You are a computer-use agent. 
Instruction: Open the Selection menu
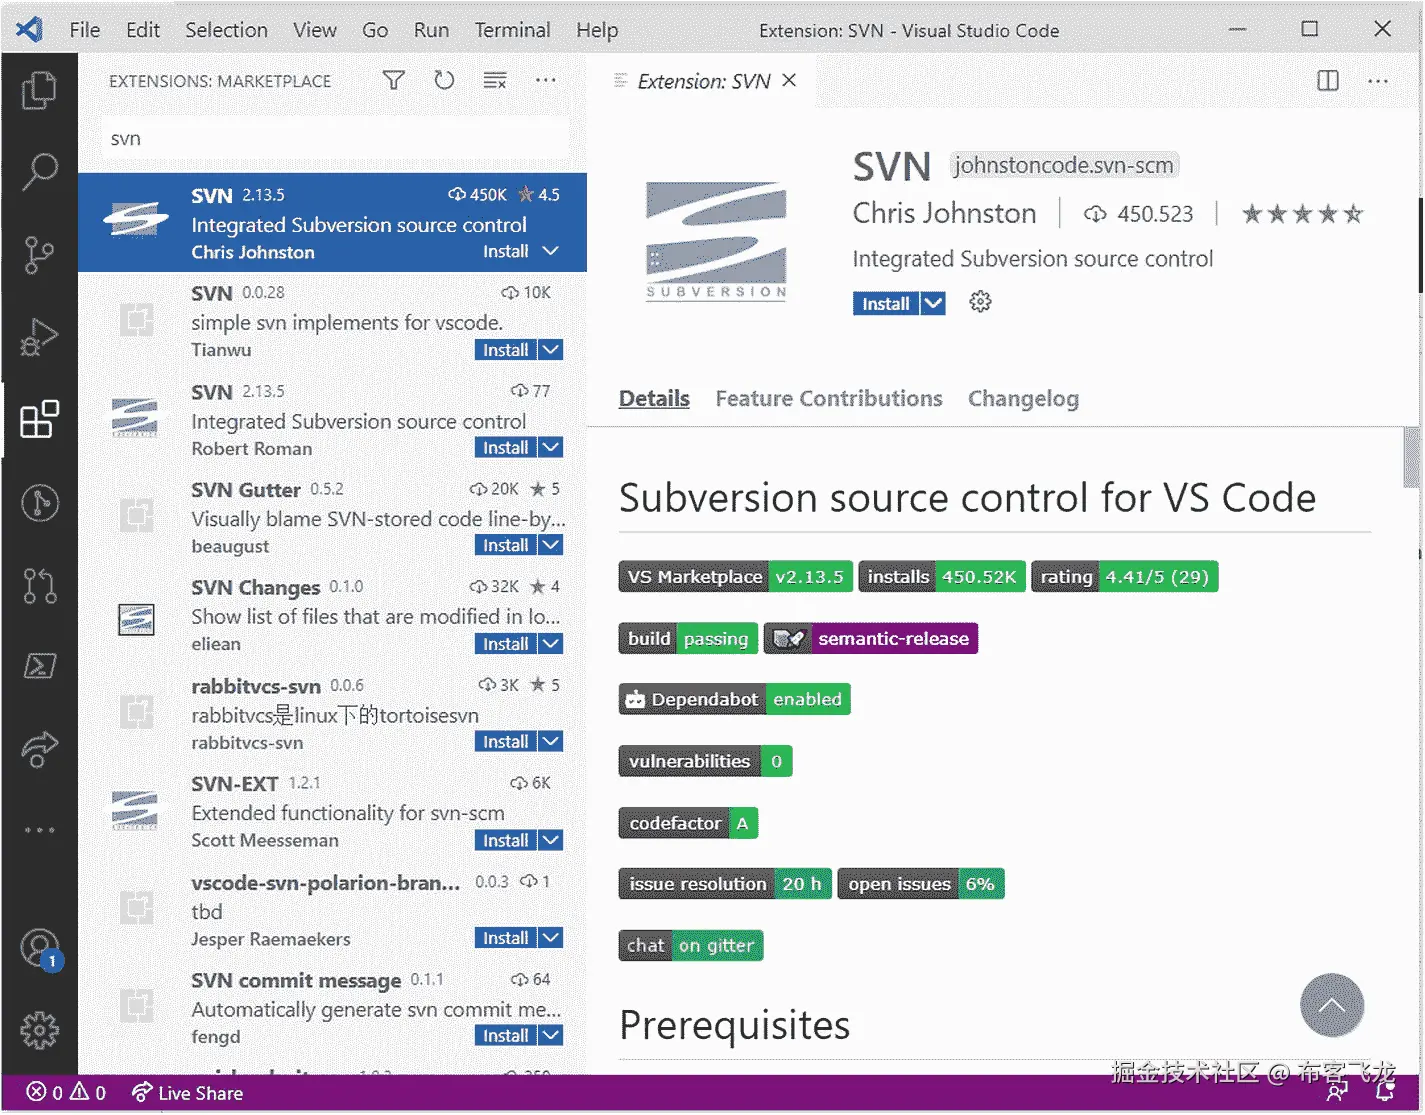[x=226, y=30]
